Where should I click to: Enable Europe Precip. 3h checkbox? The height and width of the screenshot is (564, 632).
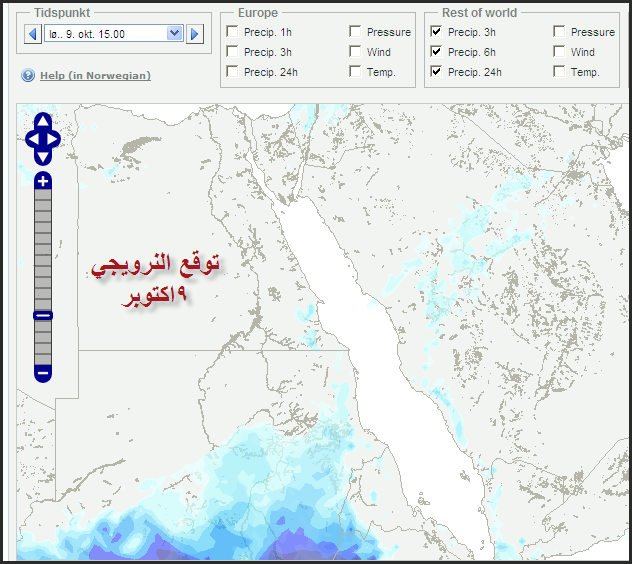(232, 52)
